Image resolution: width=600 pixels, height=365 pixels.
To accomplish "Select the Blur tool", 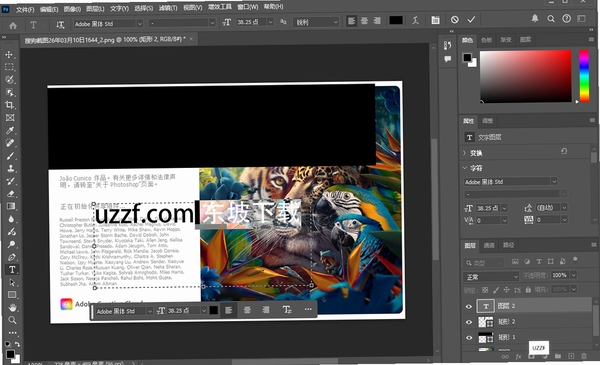I will pyautogui.click(x=11, y=219).
